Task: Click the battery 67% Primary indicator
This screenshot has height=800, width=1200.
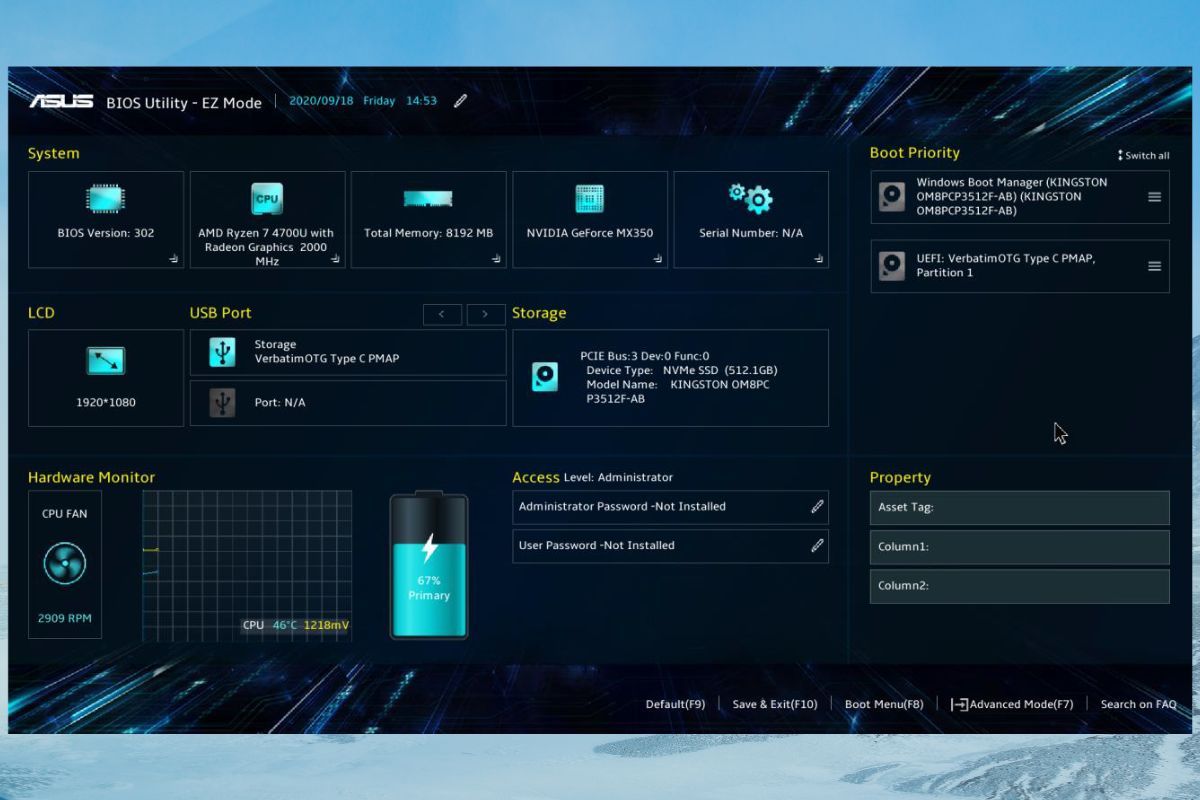Action: [429, 565]
